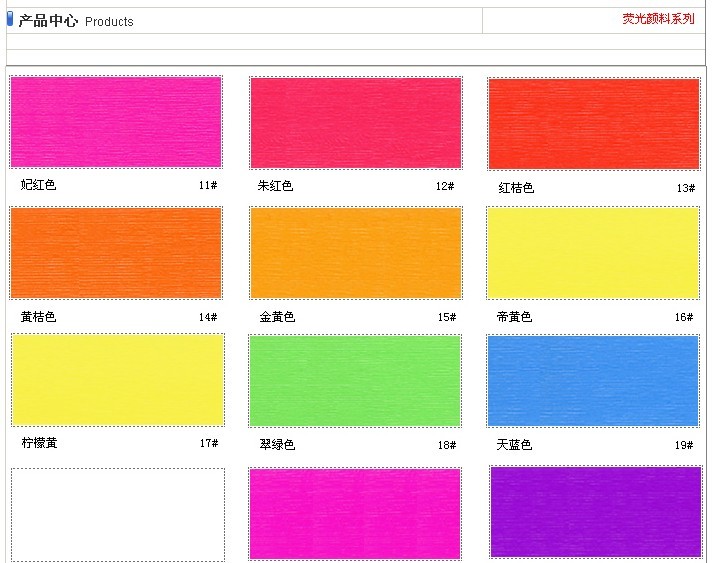Click the 黄桔色 label text
Viewport: 719px width, 563px height.
tap(39, 317)
